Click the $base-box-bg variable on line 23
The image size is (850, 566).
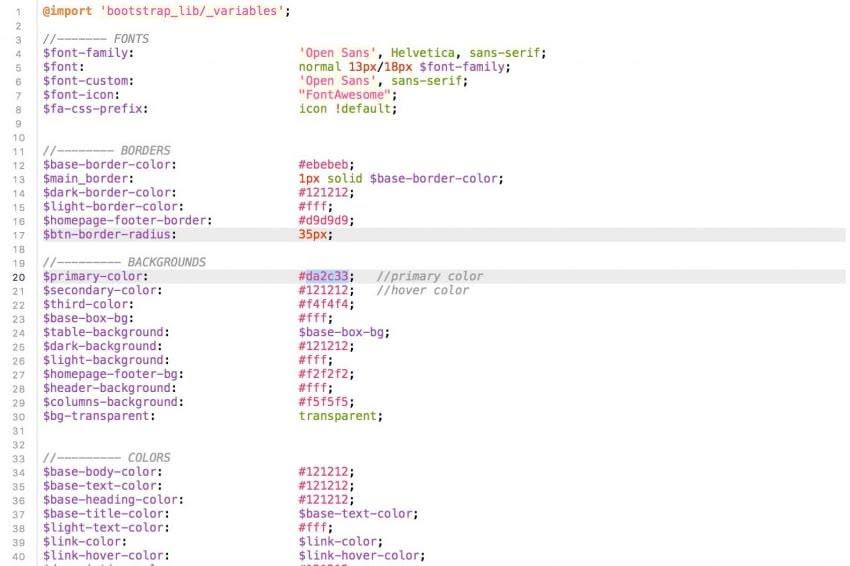pyautogui.click(x=88, y=318)
